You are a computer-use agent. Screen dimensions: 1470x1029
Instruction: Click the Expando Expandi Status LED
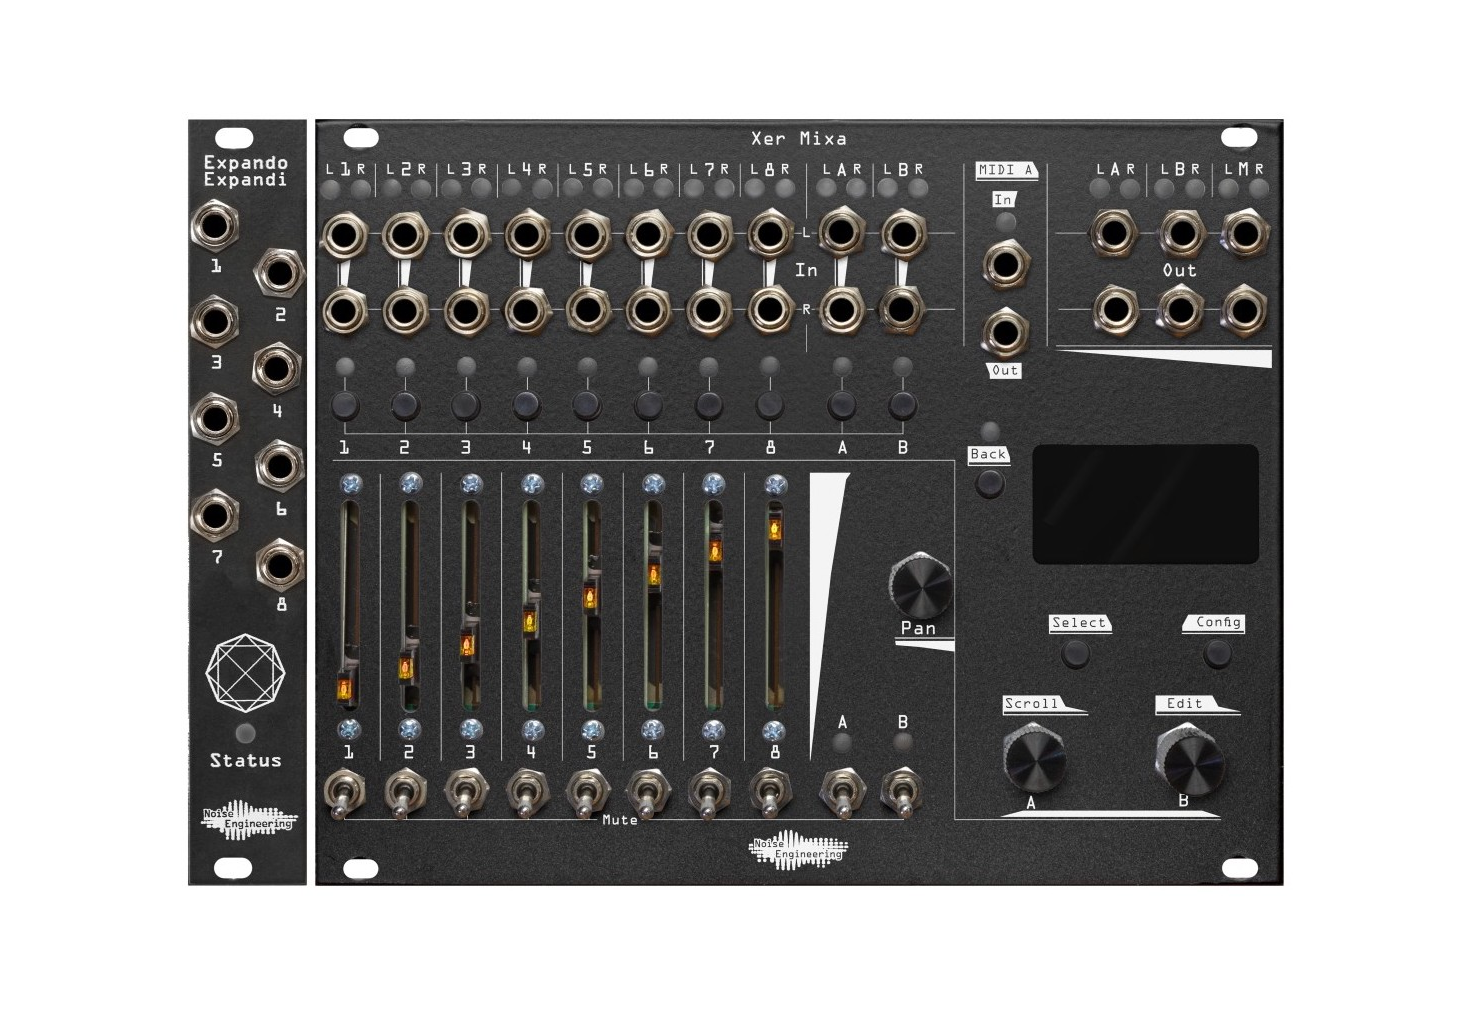(x=246, y=733)
